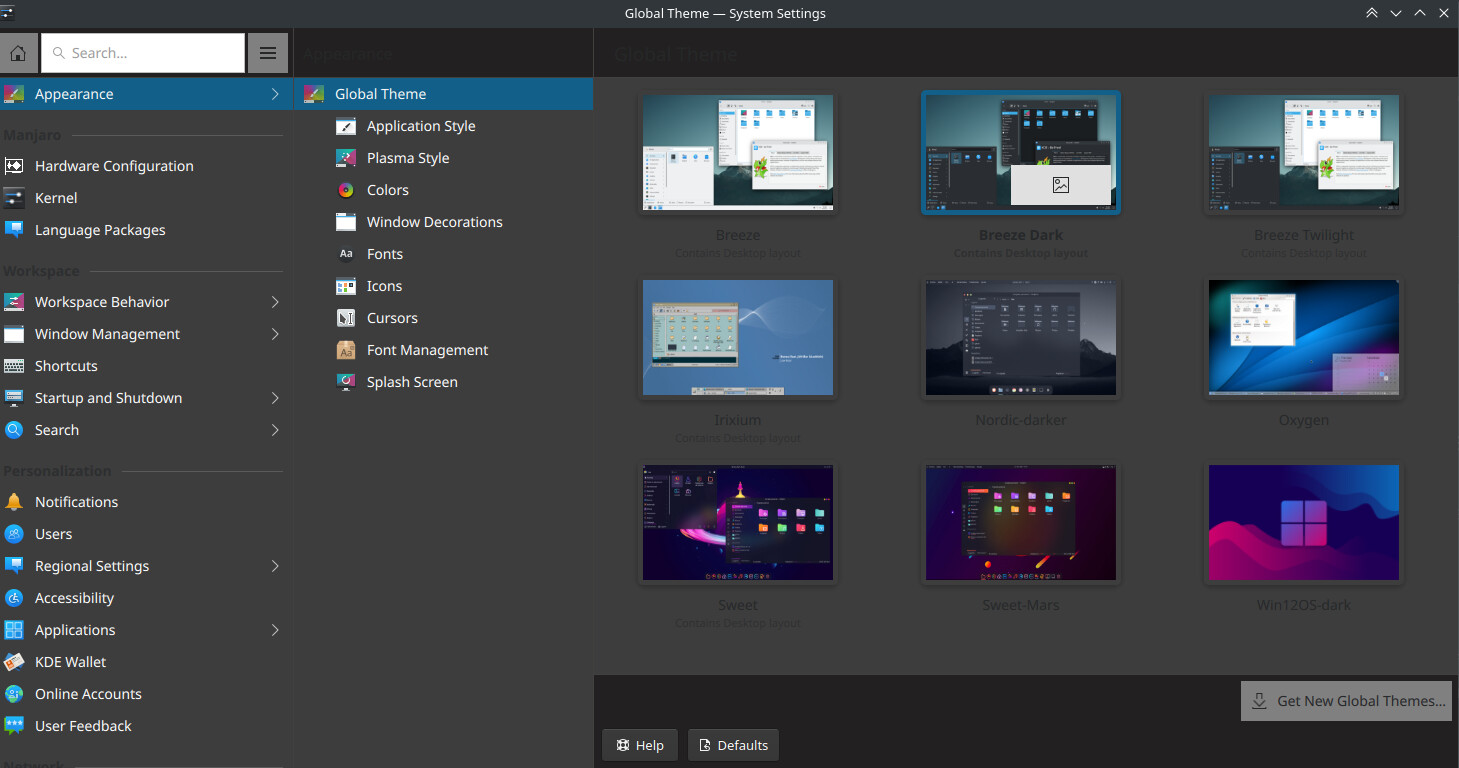The image size is (1459, 768).
Task: Open the Accessibility icon
Action: tap(14, 598)
